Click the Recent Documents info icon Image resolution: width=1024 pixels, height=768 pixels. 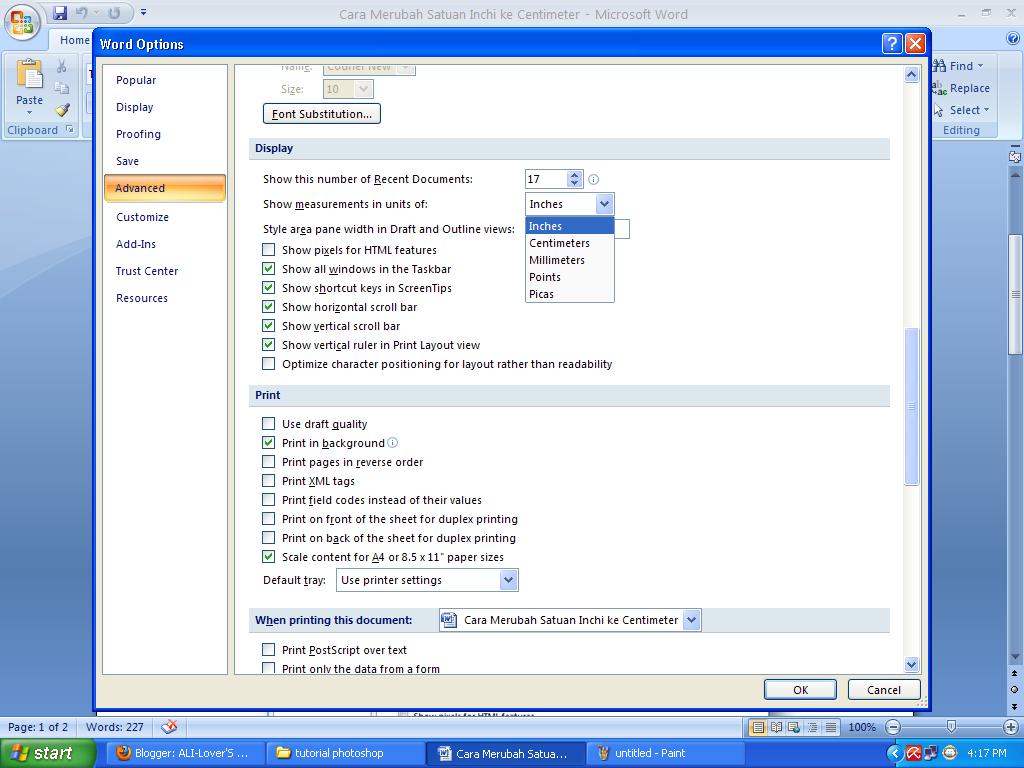[x=594, y=180]
